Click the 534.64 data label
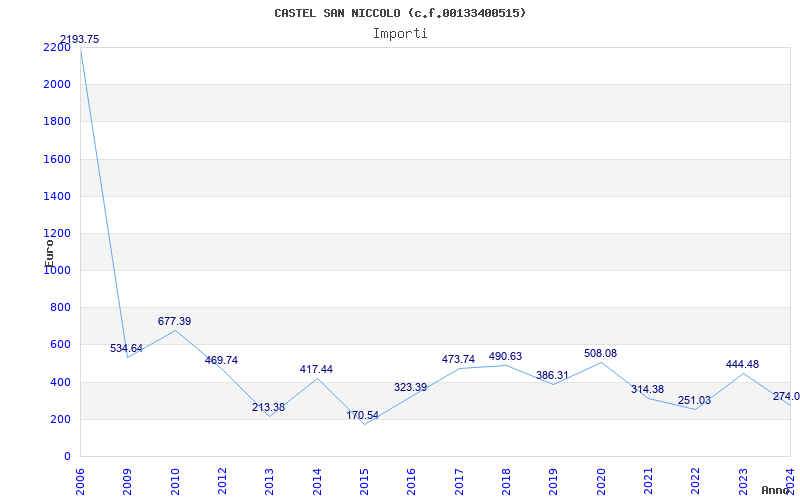This screenshot has width=800, height=500. (x=127, y=348)
